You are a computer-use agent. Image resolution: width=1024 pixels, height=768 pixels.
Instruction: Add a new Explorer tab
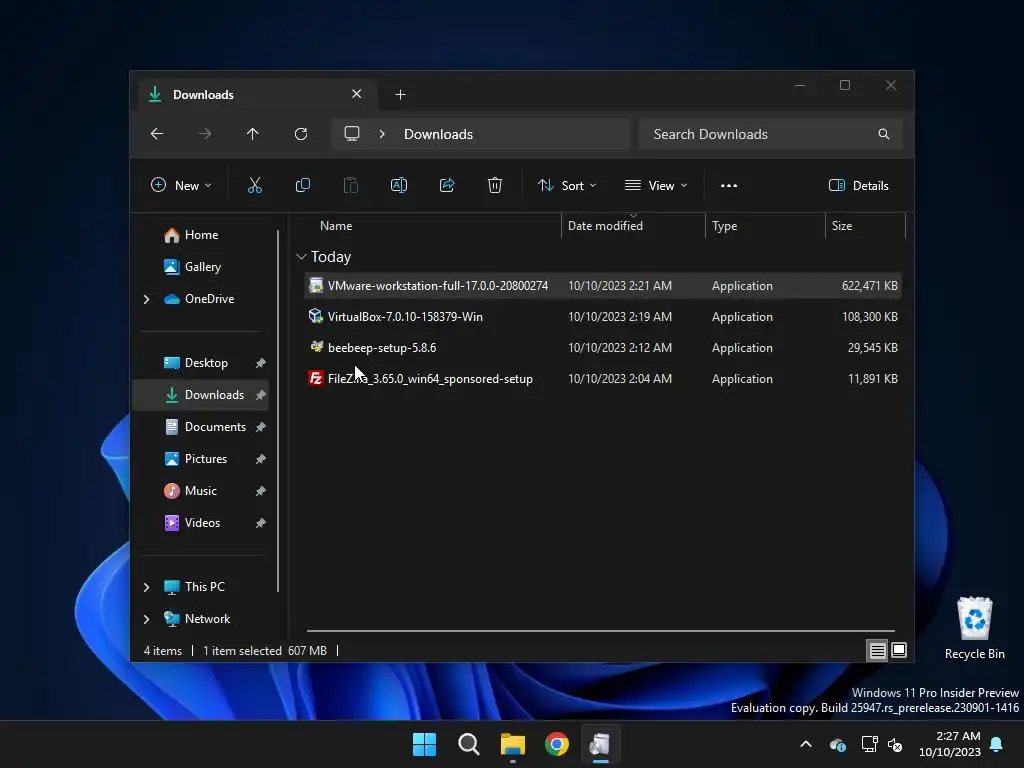click(400, 95)
